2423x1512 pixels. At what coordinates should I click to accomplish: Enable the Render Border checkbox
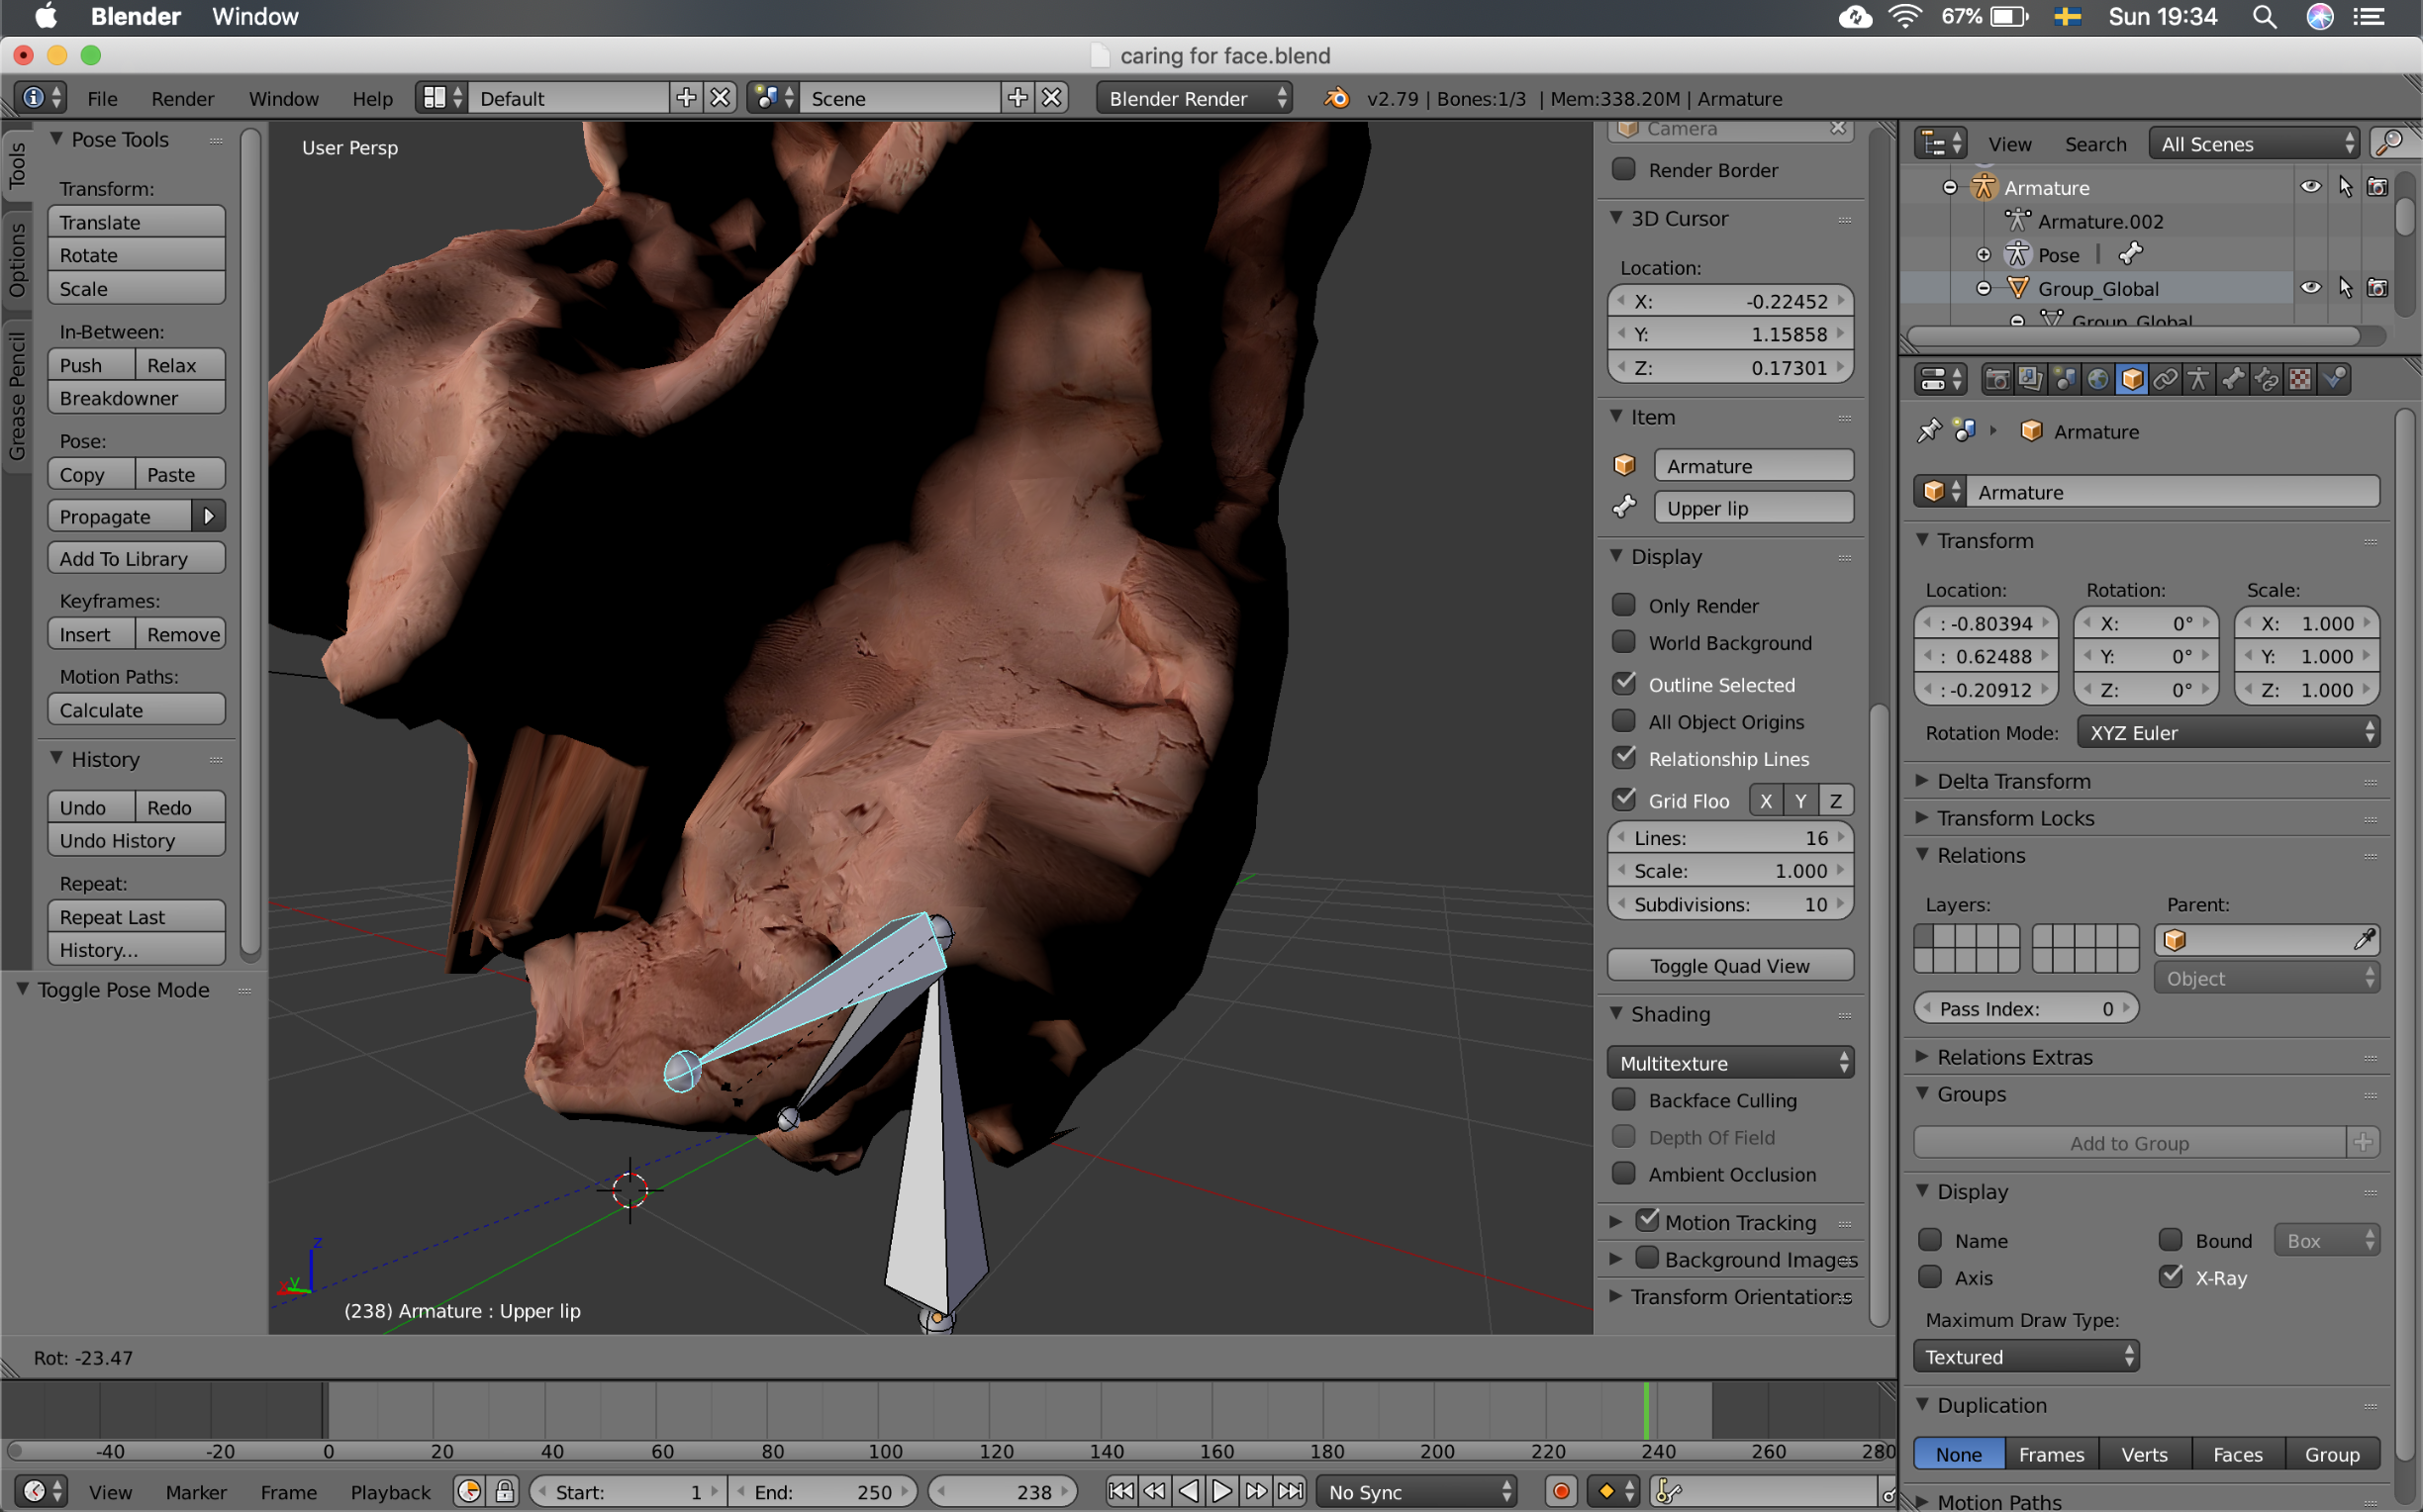1624,169
